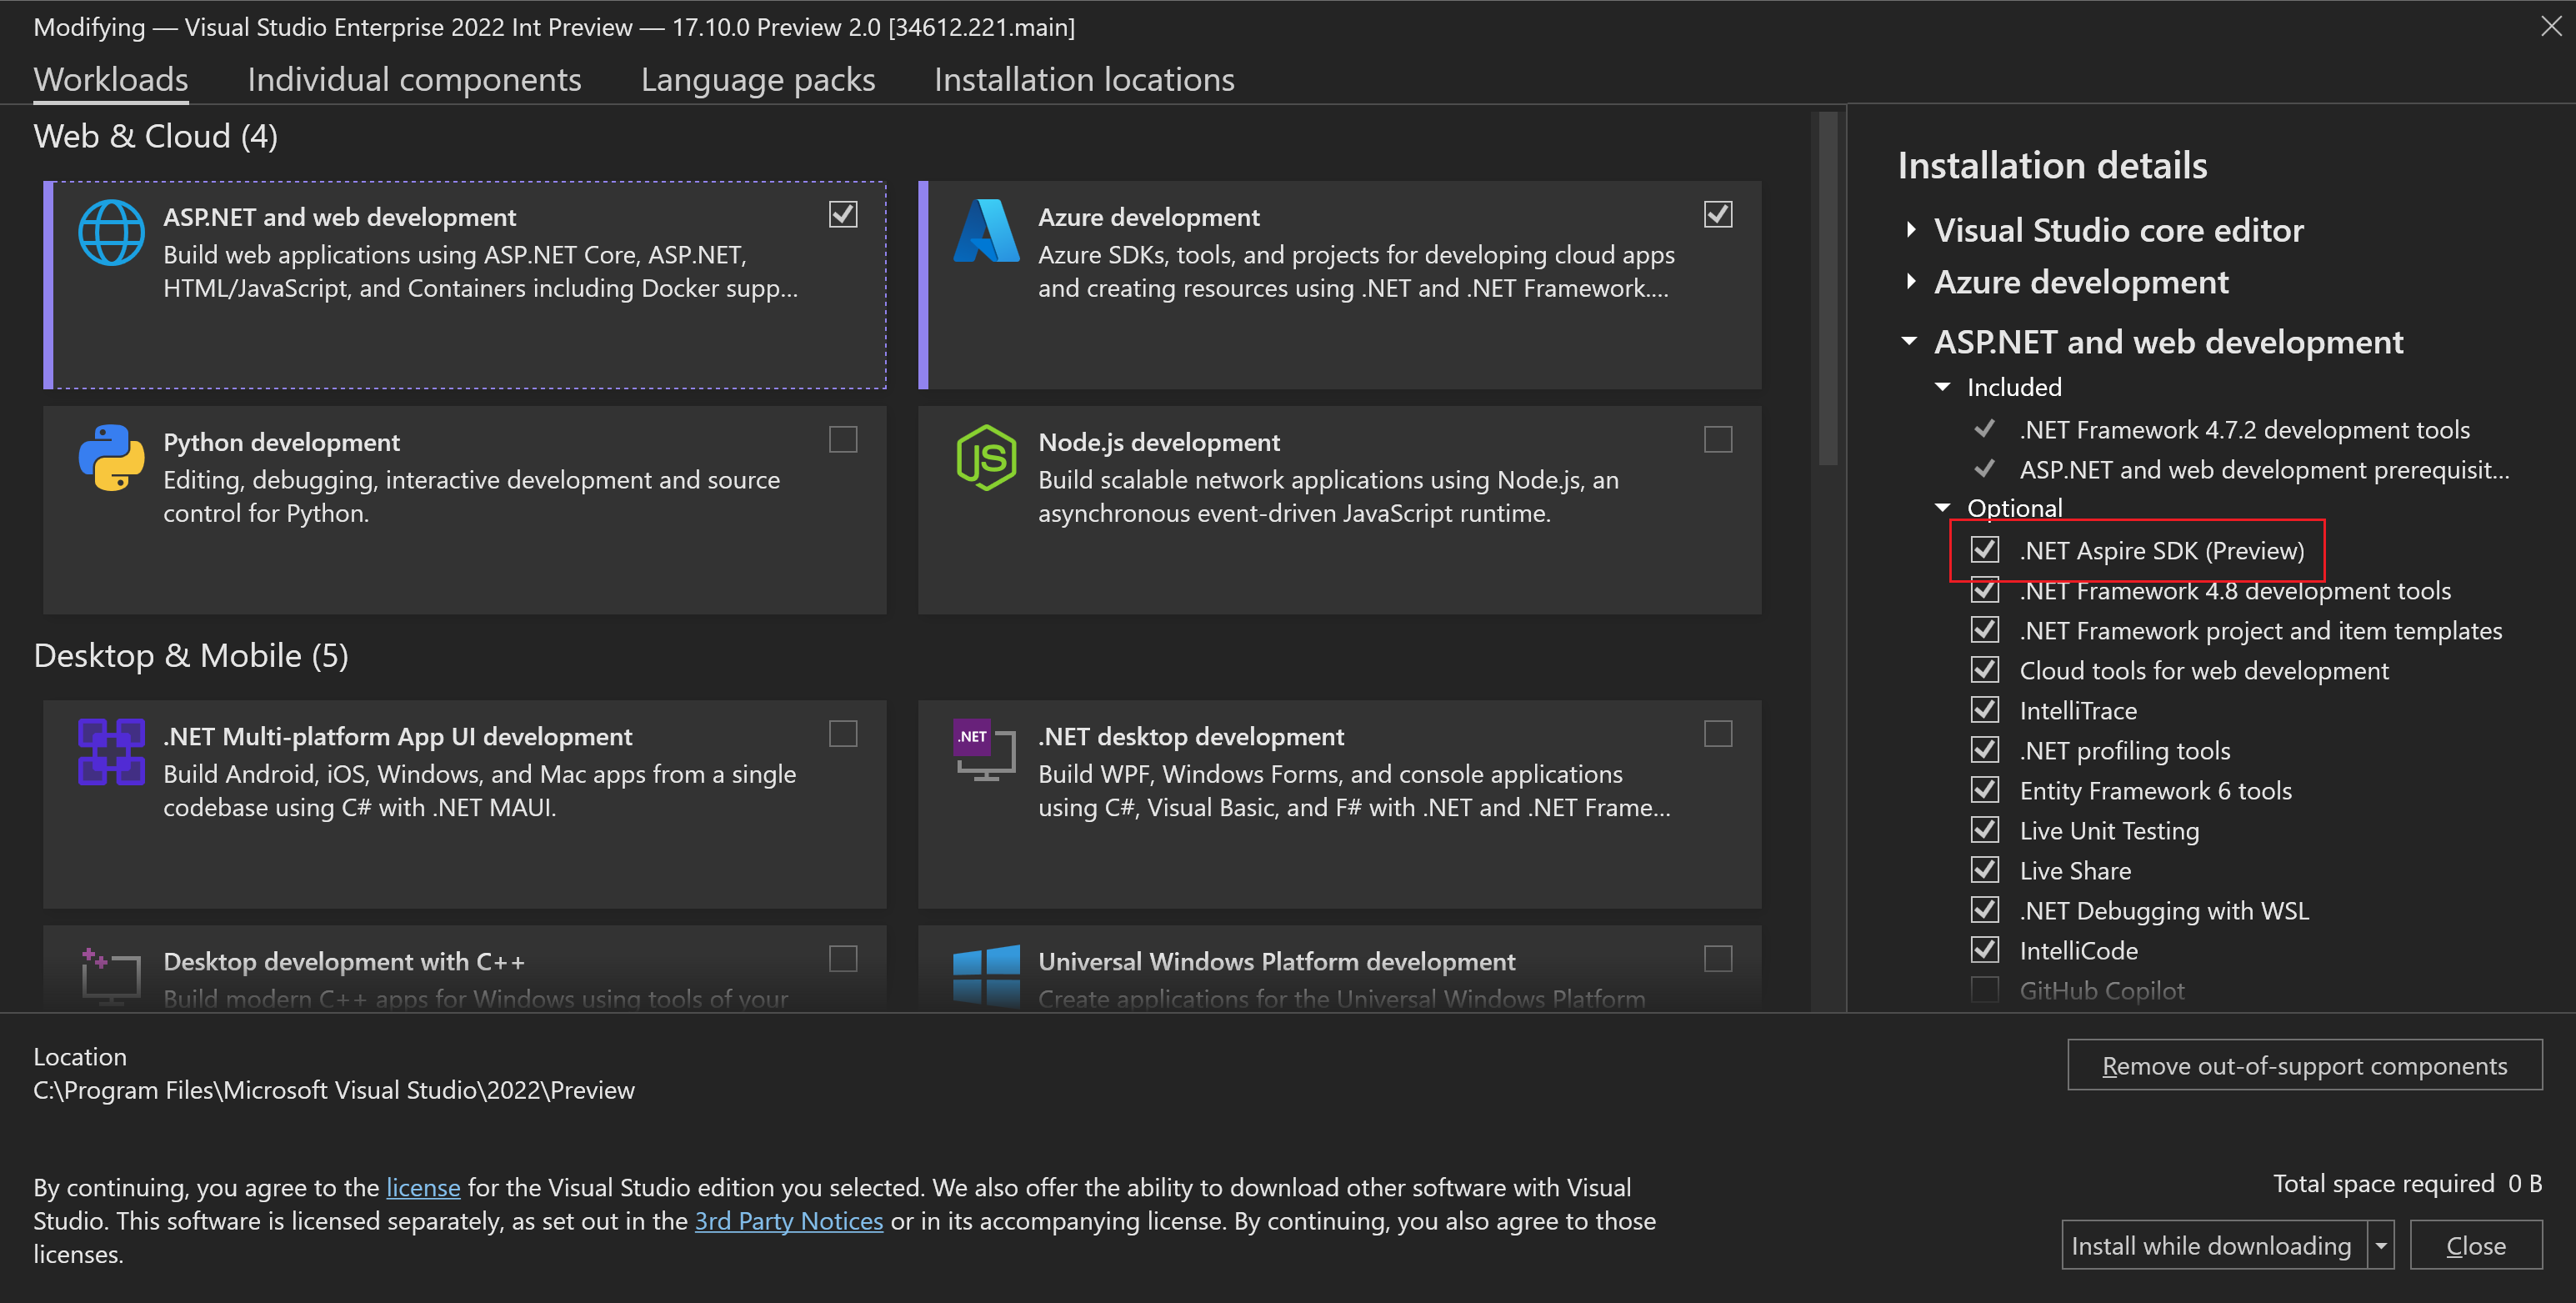2576x1303 pixels.
Task: Open the Install while downloading dropdown arrow
Action: (x=2383, y=1245)
